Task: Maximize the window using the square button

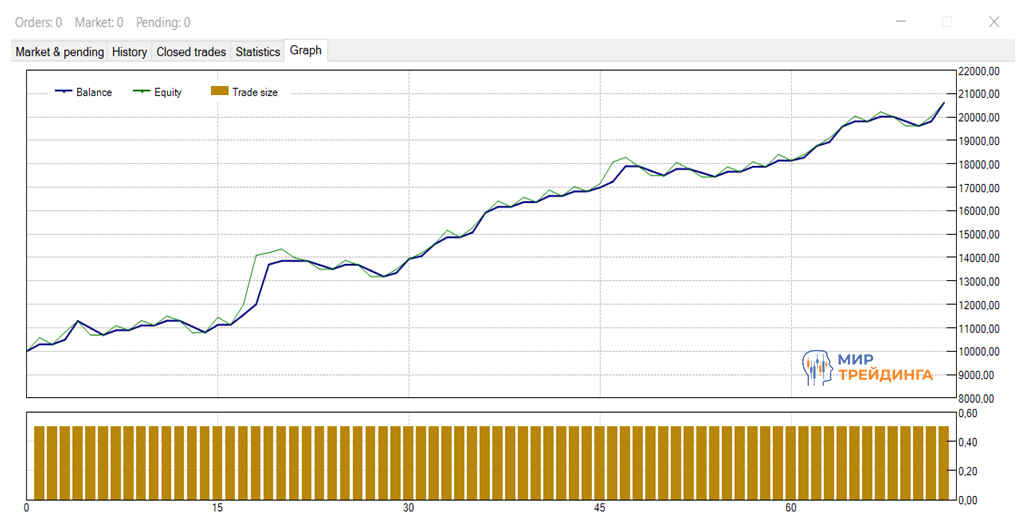Action: (947, 21)
